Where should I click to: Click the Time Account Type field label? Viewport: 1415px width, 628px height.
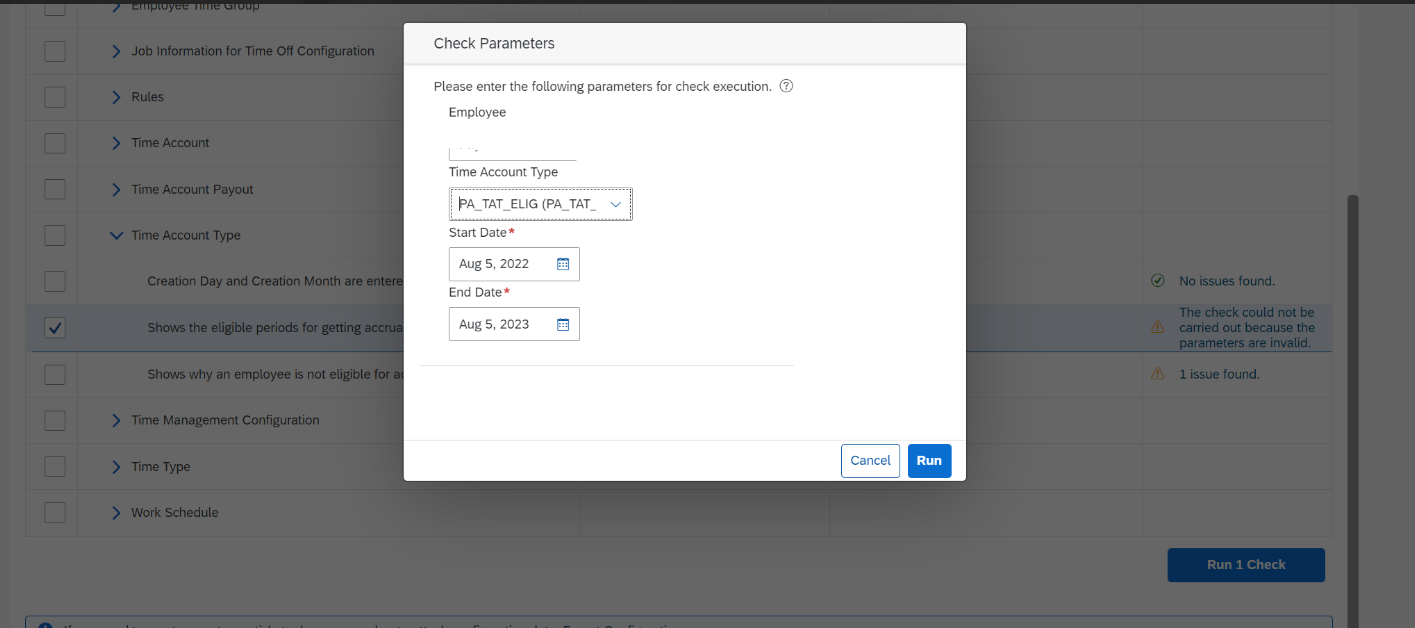coord(503,172)
